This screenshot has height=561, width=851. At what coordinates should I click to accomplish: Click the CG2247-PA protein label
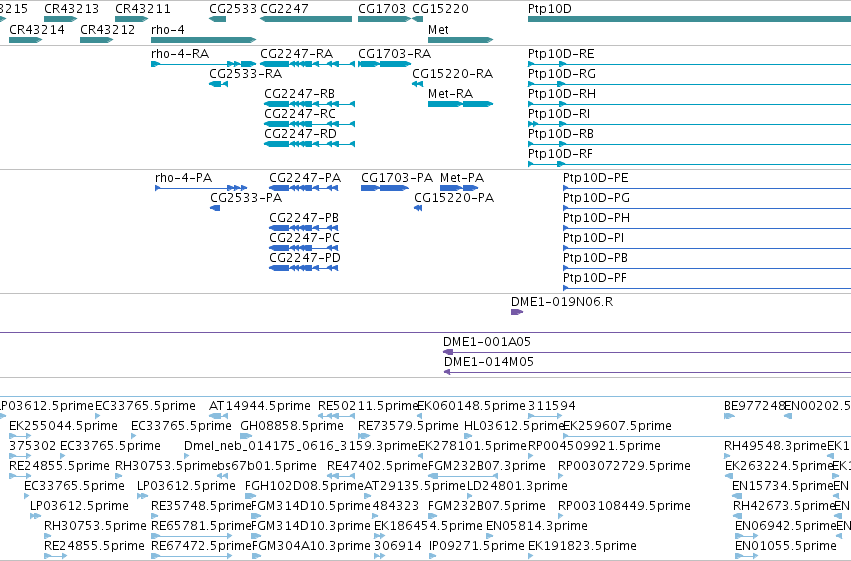tap(305, 177)
